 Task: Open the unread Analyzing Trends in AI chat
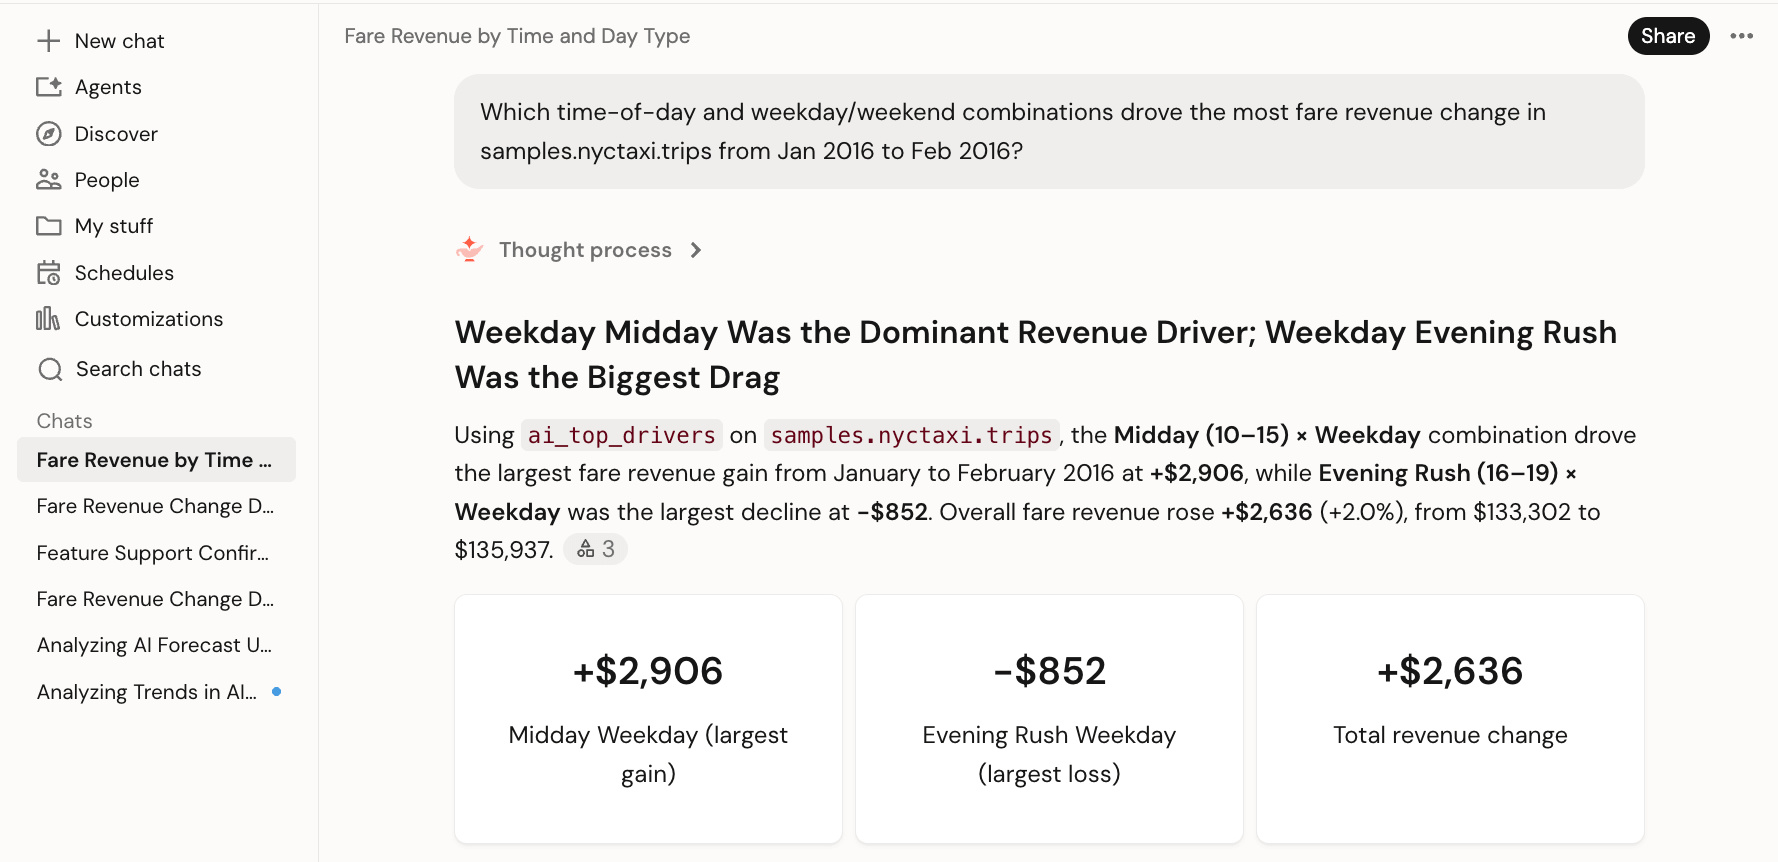[156, 692]
